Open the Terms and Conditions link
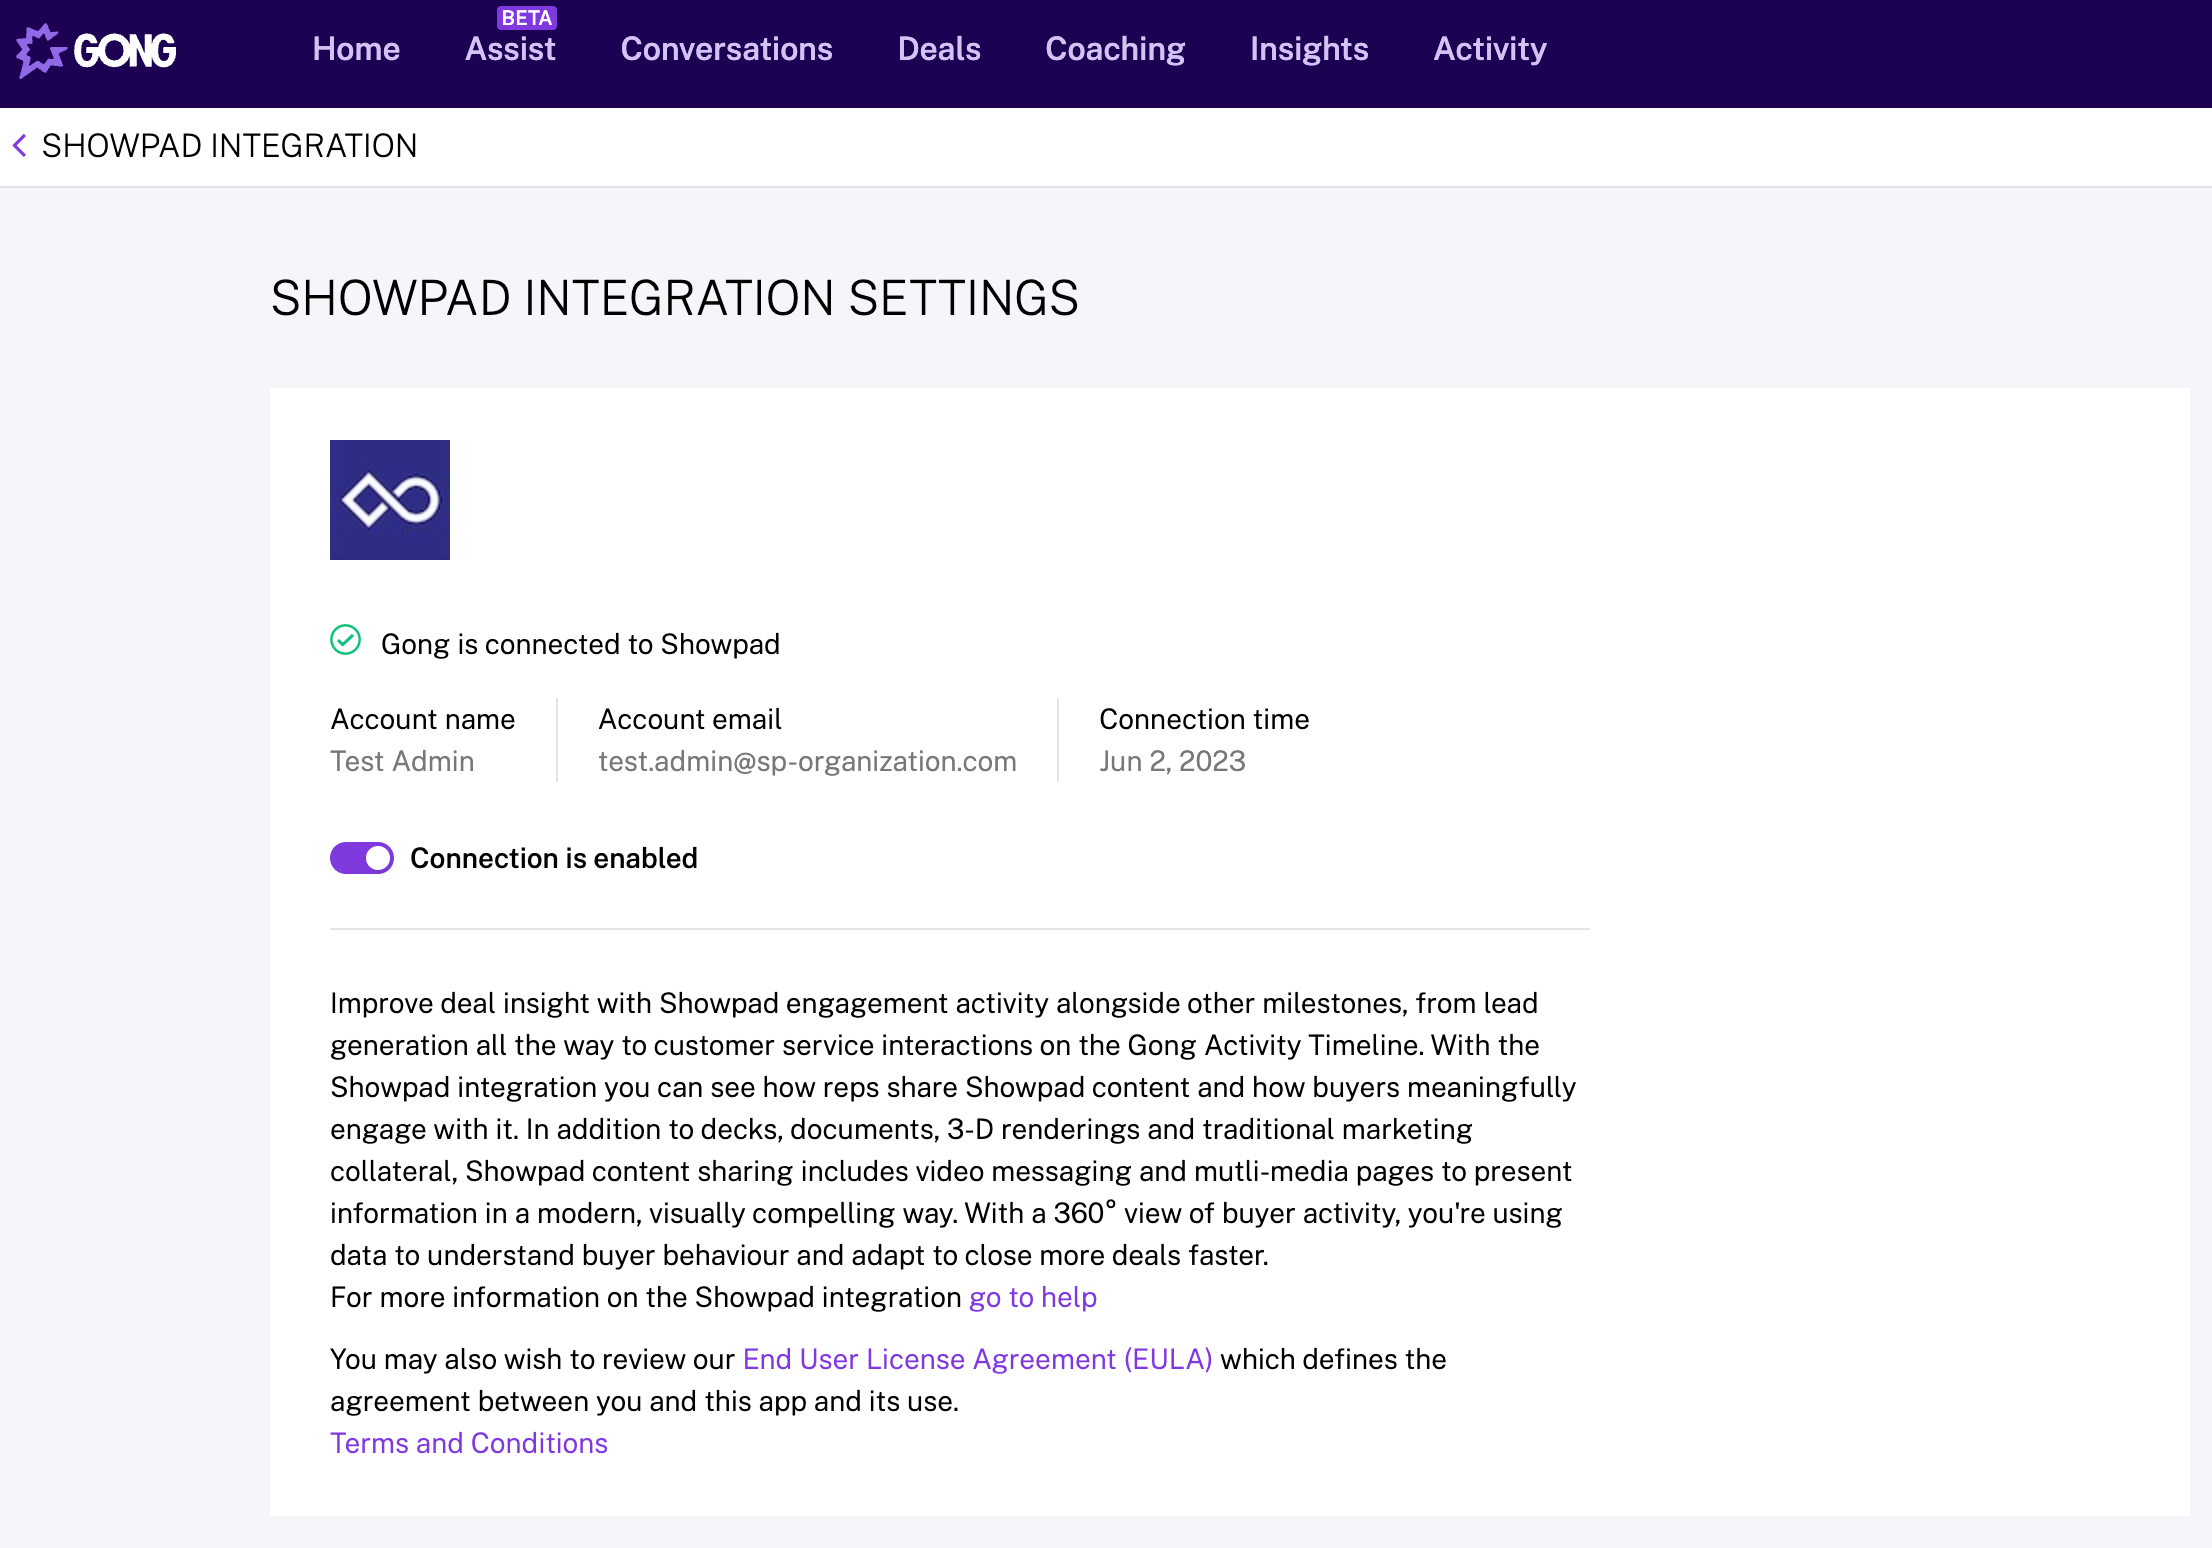 (469, 1443)
